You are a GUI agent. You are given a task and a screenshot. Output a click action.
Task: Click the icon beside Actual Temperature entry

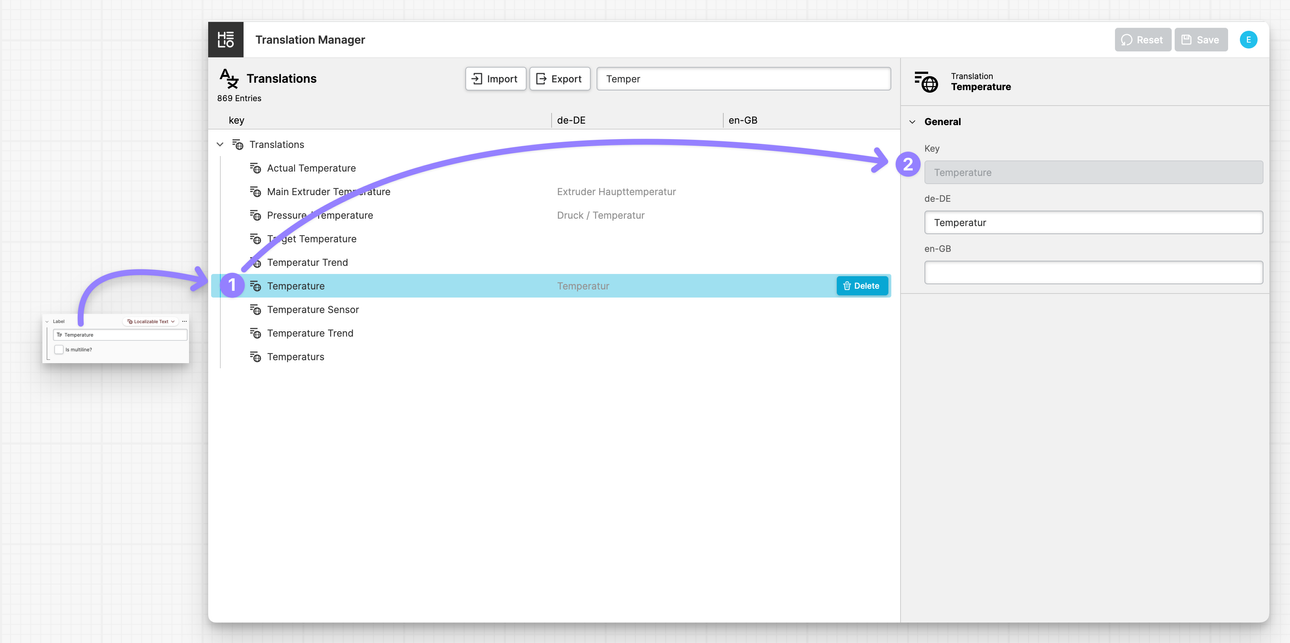point(255,168)
